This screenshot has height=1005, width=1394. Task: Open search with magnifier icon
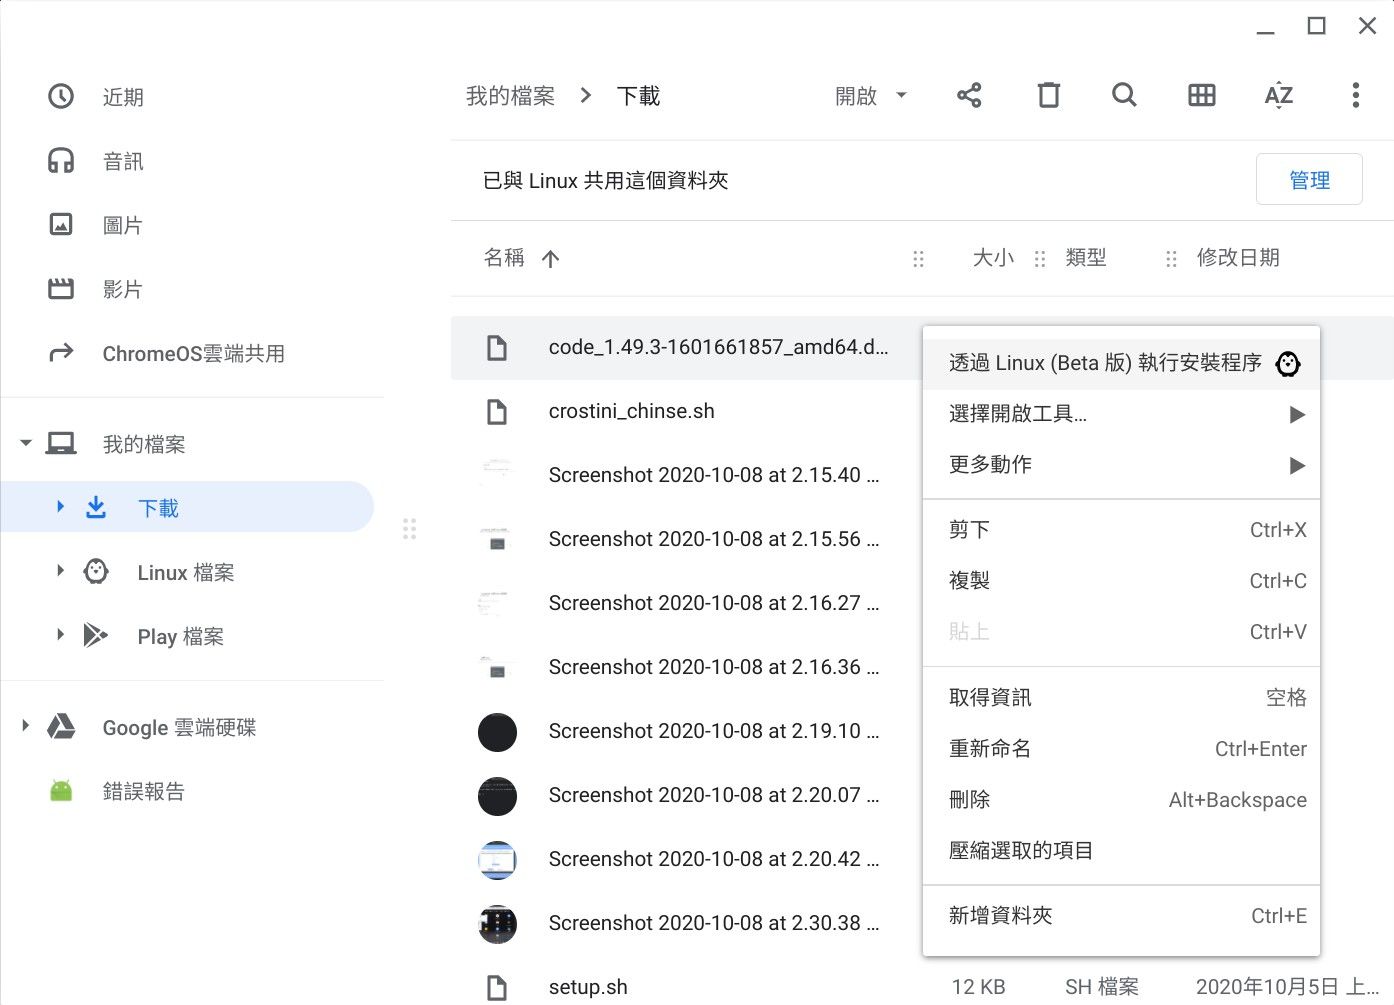pos(1124,96)
